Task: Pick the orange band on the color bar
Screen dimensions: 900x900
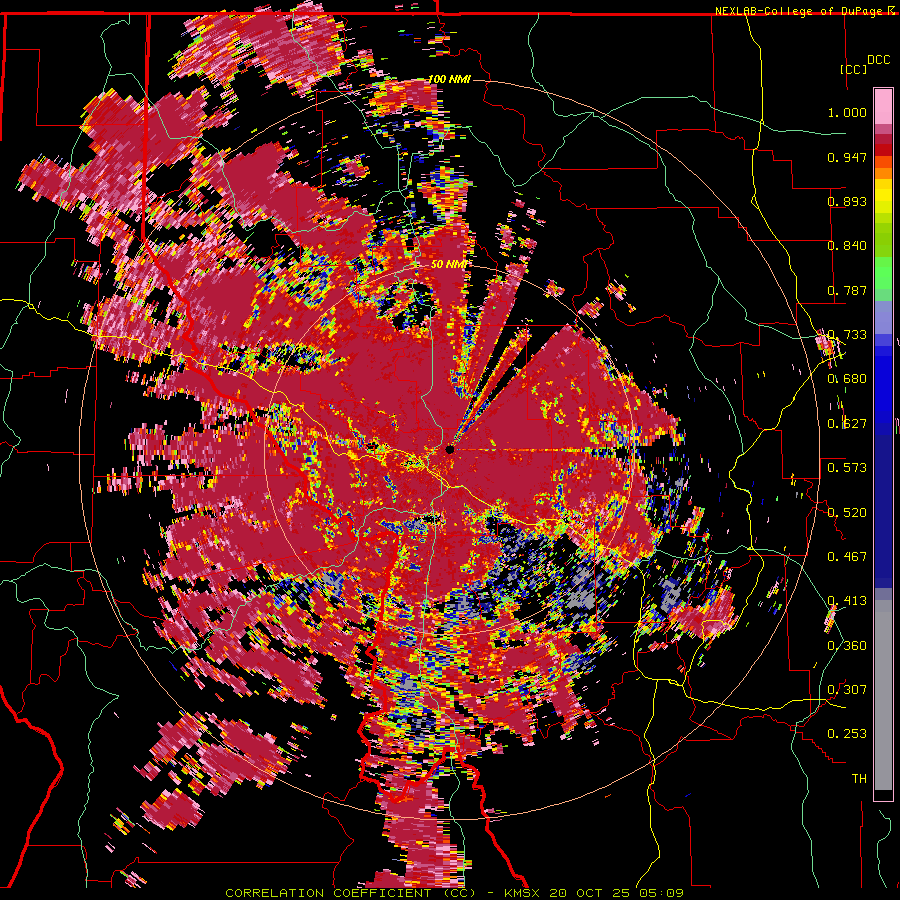Action: 883,173
